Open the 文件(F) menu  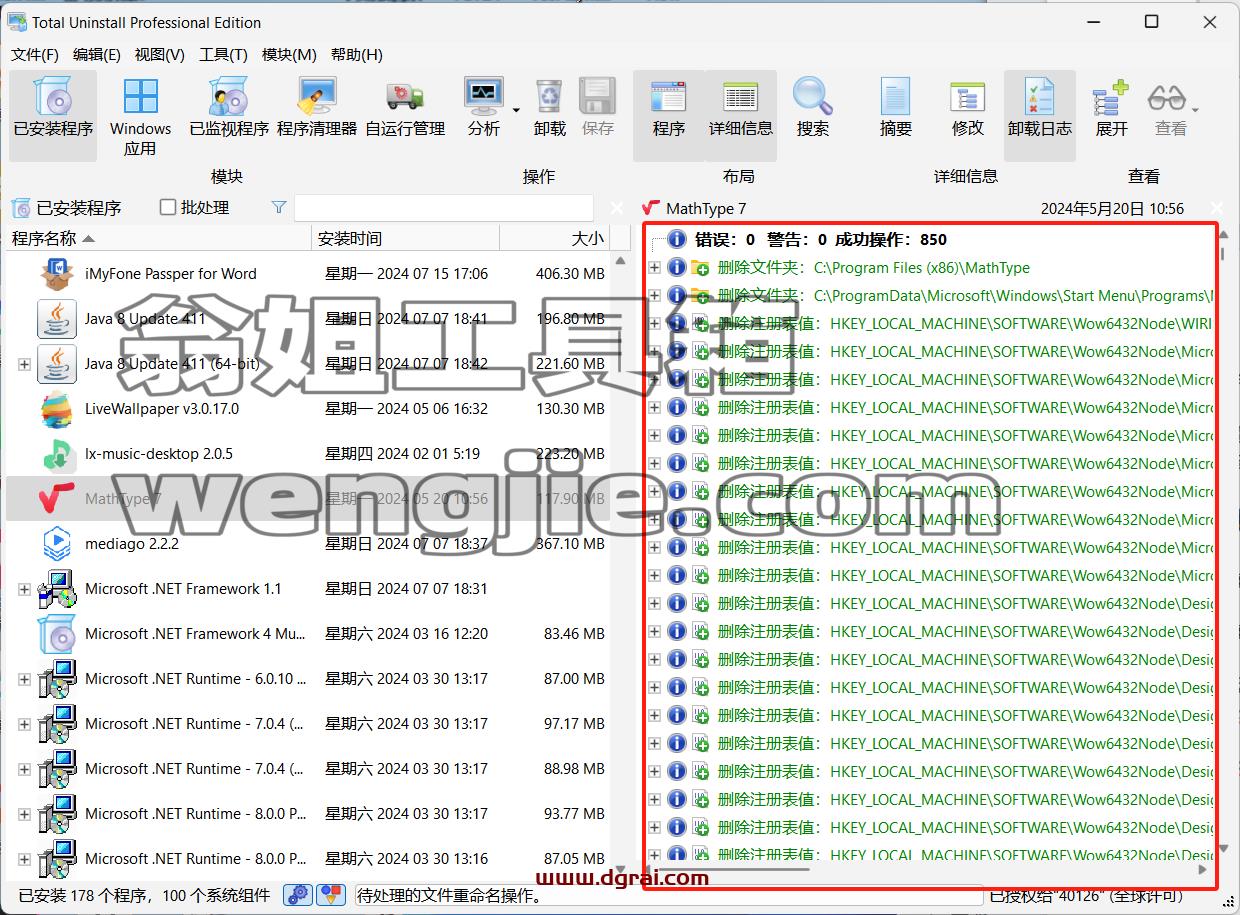pyautogui.click(x=35, y=55)
